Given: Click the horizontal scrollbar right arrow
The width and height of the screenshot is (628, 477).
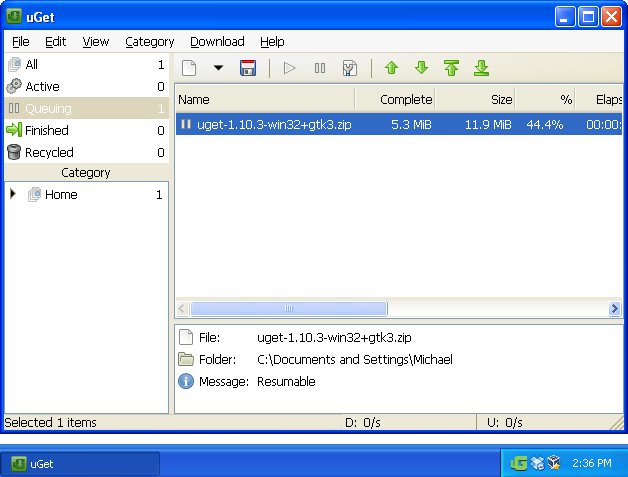Looking at the screenshot, I should [x=615, y=309].
